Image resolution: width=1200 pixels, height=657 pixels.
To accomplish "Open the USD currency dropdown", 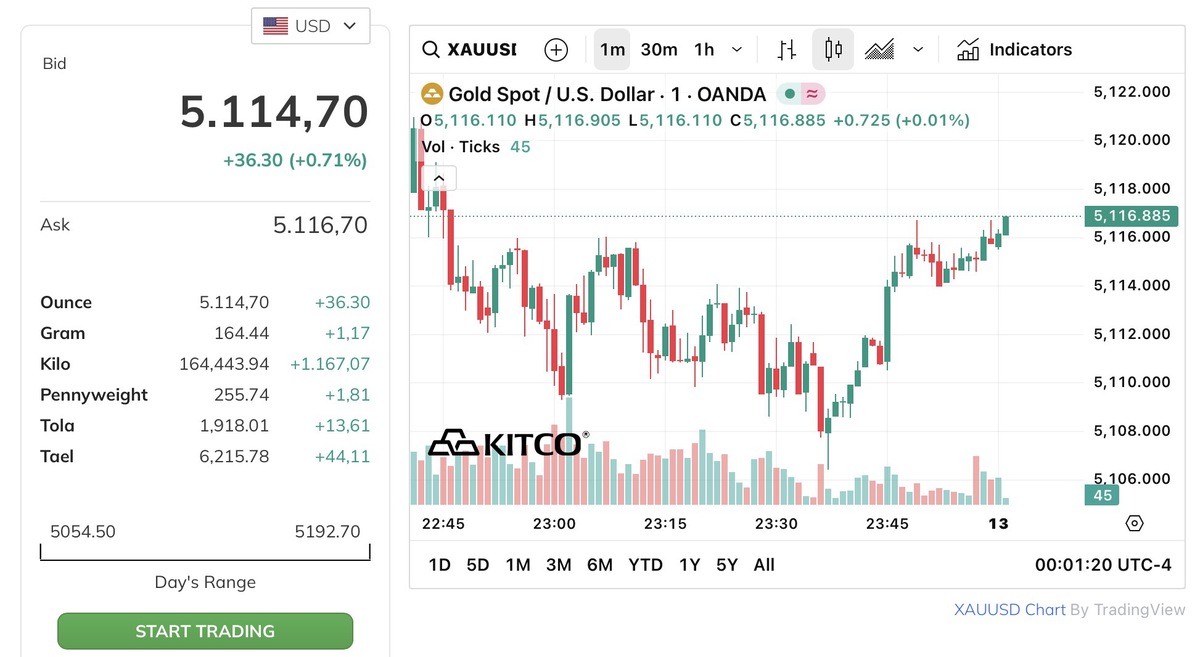I will (x=310, y=26).
